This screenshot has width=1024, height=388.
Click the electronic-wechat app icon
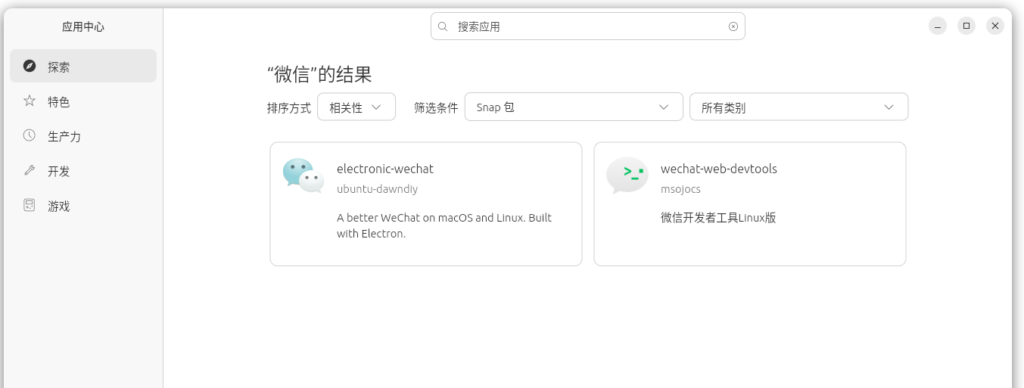tap(303, 176)
